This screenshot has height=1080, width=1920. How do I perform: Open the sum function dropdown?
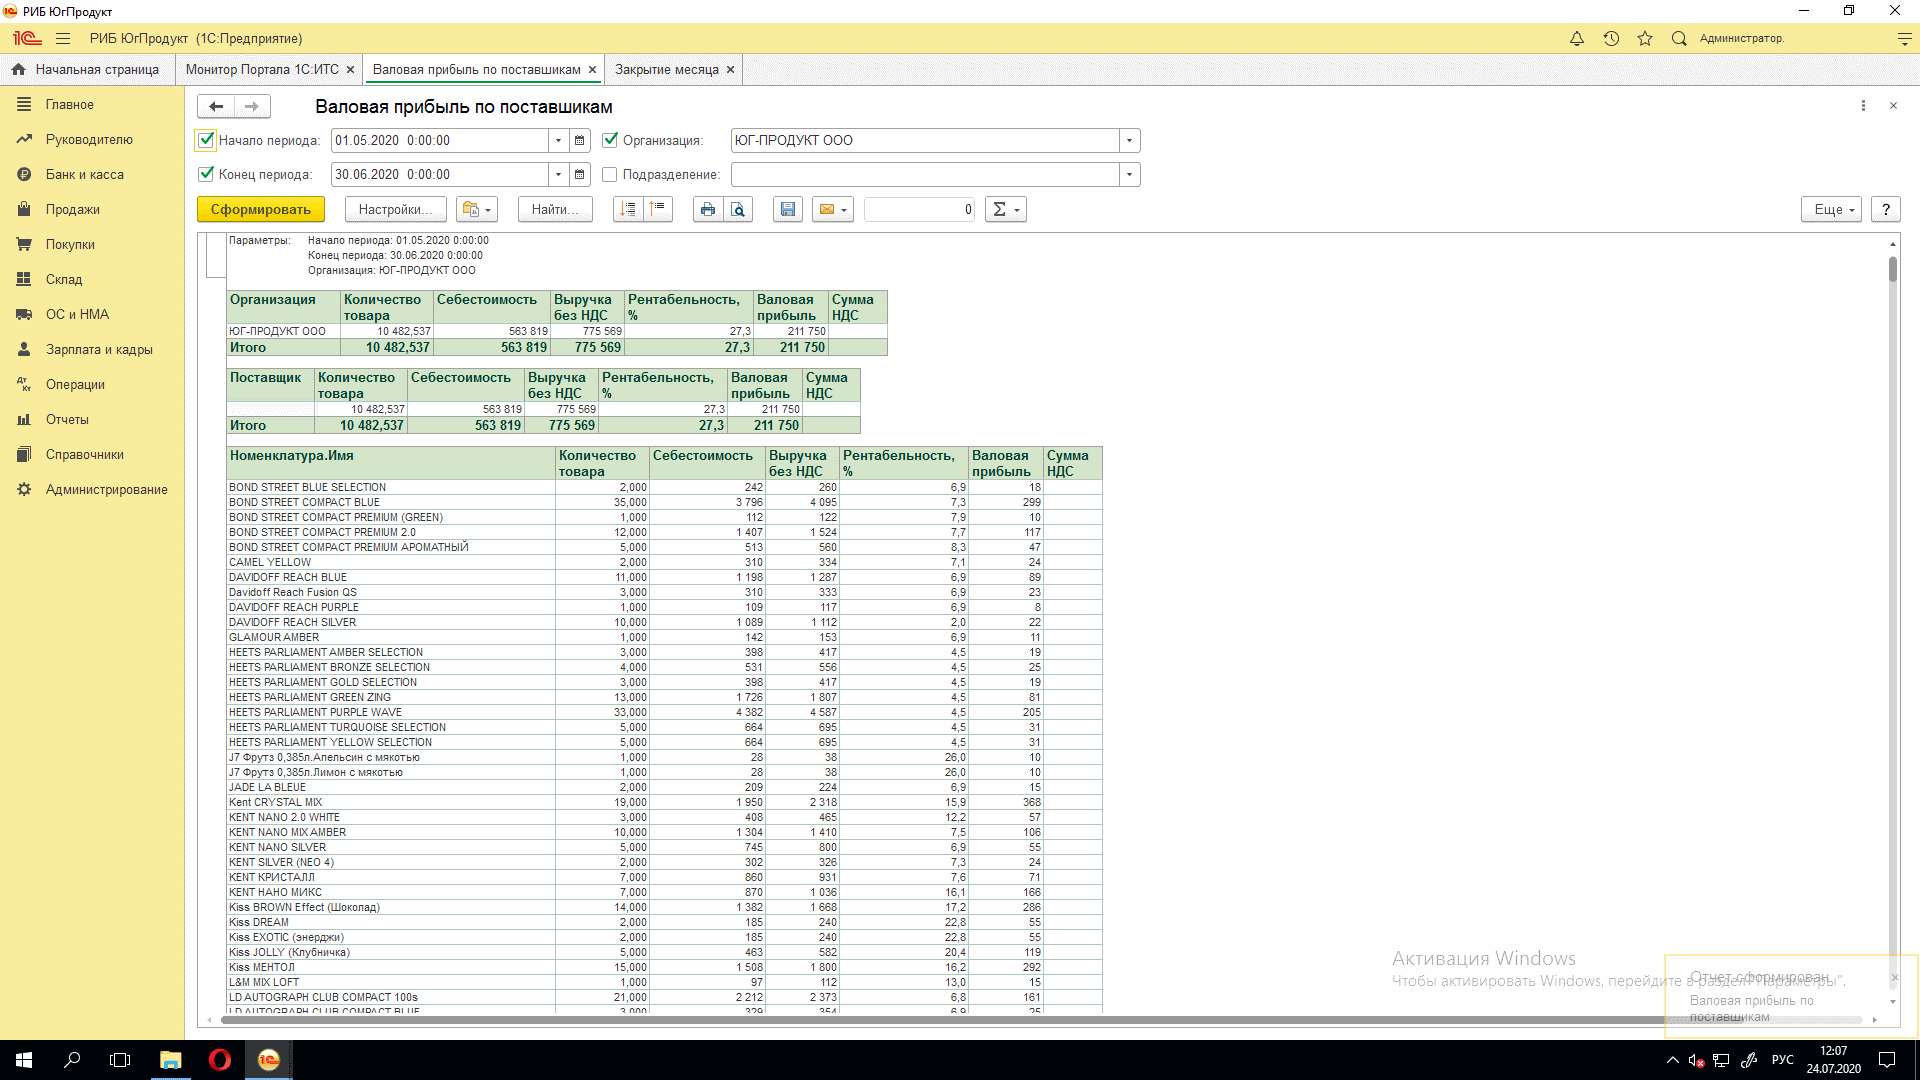[1006, 209]
